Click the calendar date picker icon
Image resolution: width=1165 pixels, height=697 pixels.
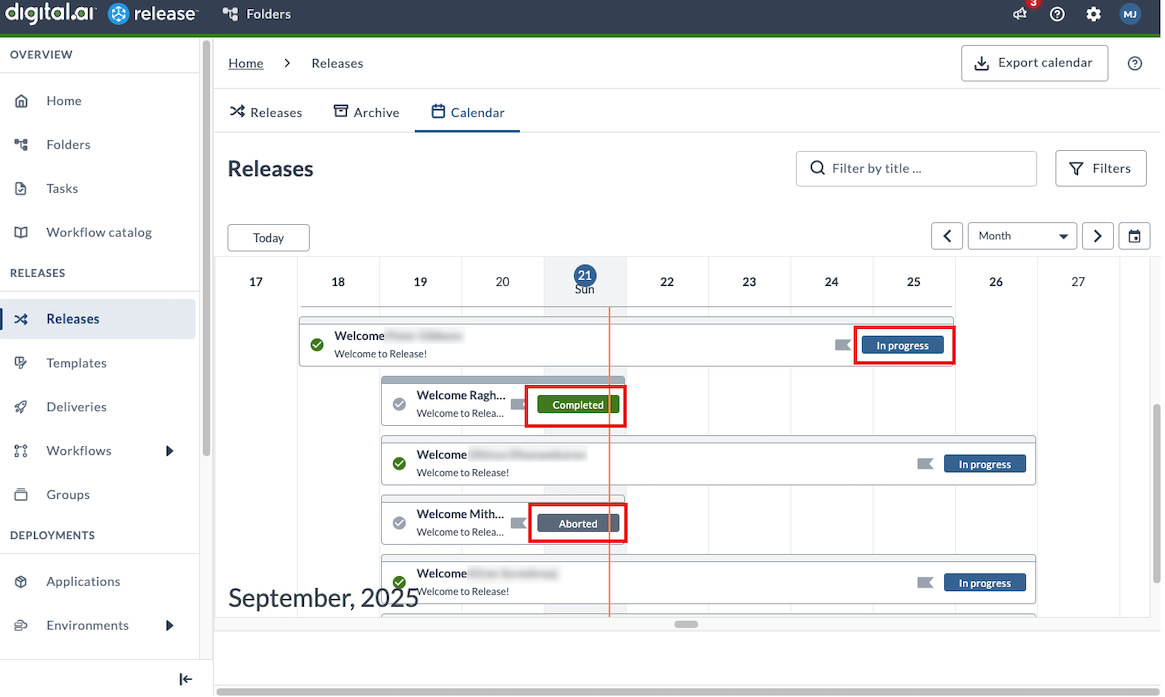click(1134, 236)
